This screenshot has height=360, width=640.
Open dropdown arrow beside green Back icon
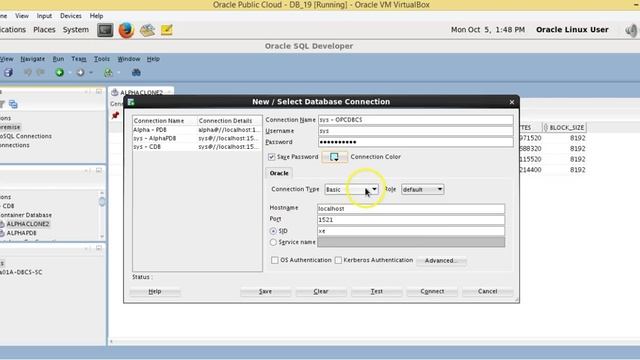click(x=70, y=73)
